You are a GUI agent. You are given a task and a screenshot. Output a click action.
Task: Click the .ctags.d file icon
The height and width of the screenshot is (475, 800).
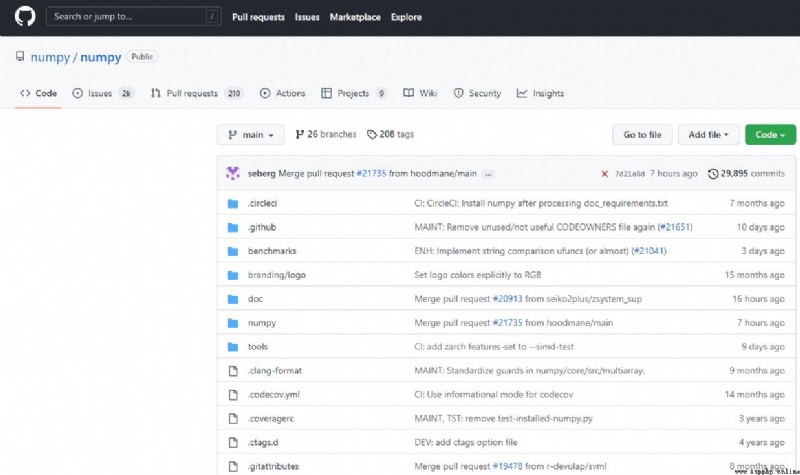pyautogui.click(x=233, y=442)
